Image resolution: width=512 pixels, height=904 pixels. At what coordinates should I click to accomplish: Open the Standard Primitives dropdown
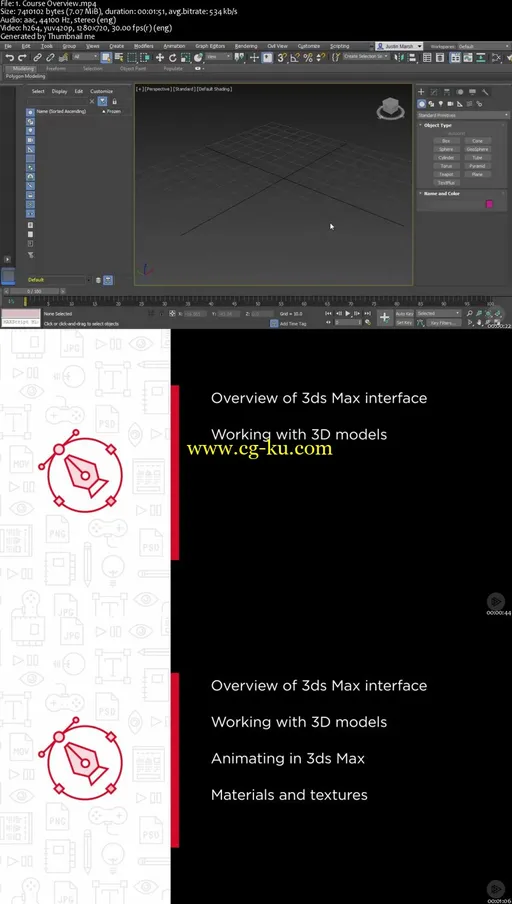tap(462, 115)
